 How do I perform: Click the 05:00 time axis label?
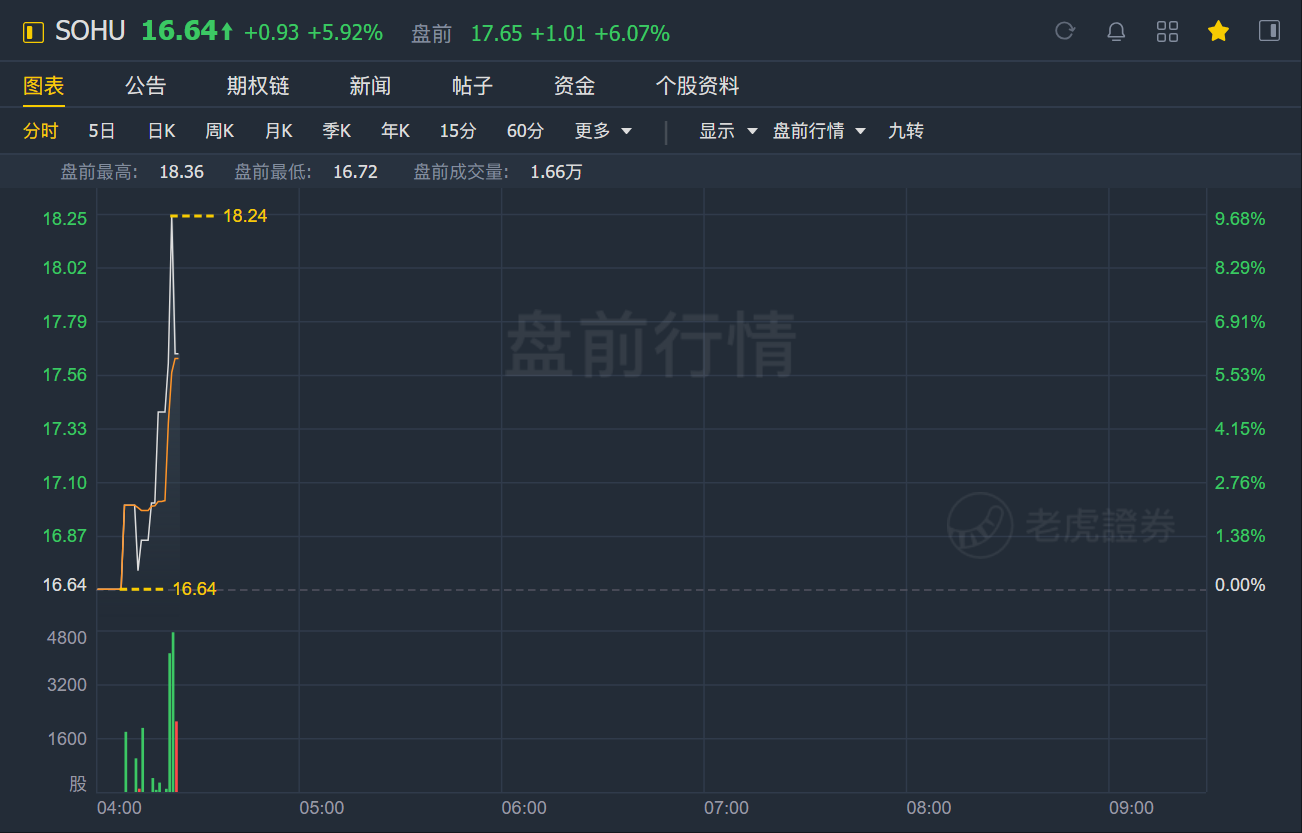322,808
